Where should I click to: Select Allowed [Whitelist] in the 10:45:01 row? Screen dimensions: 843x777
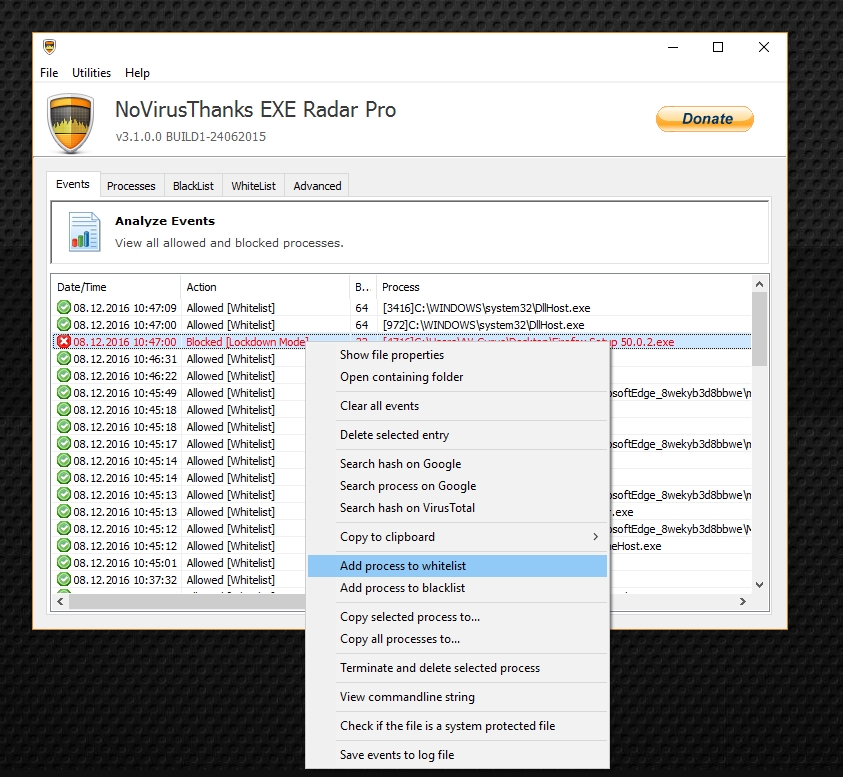tap(231, 563)
